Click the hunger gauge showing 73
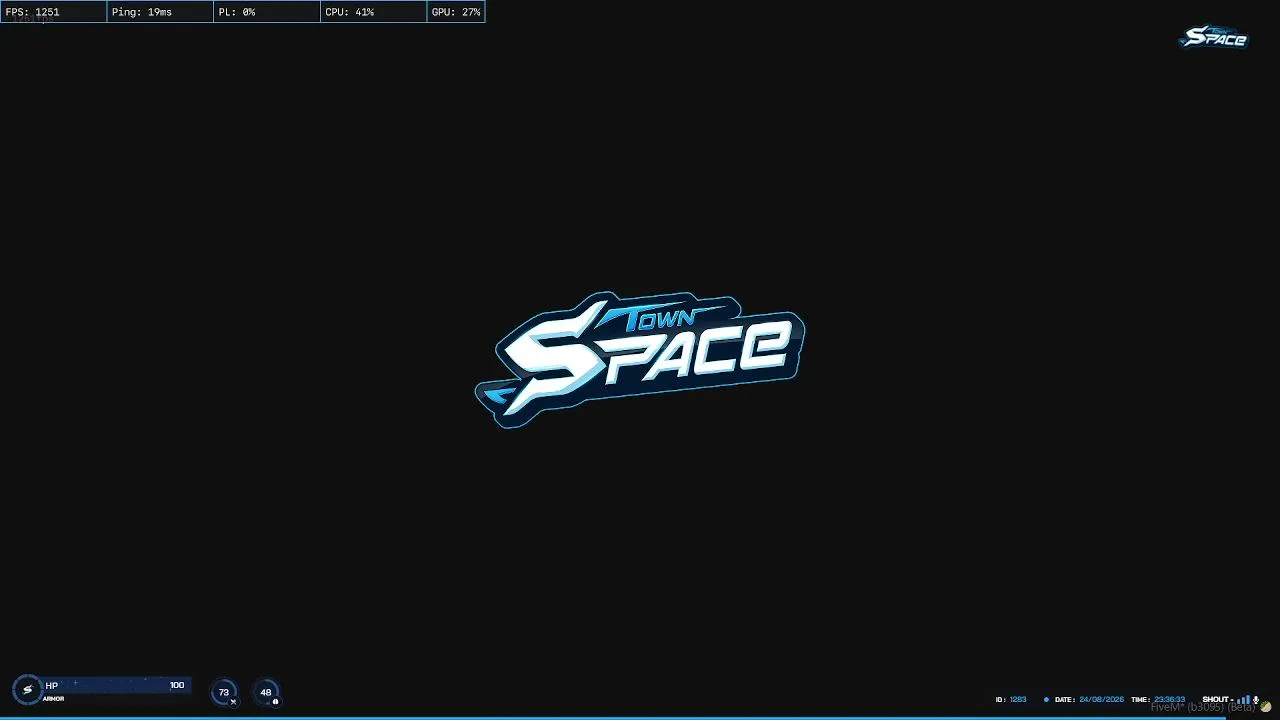Image resolution: width=1280 pixels, height=720 pixels. [x=224, y=692]
